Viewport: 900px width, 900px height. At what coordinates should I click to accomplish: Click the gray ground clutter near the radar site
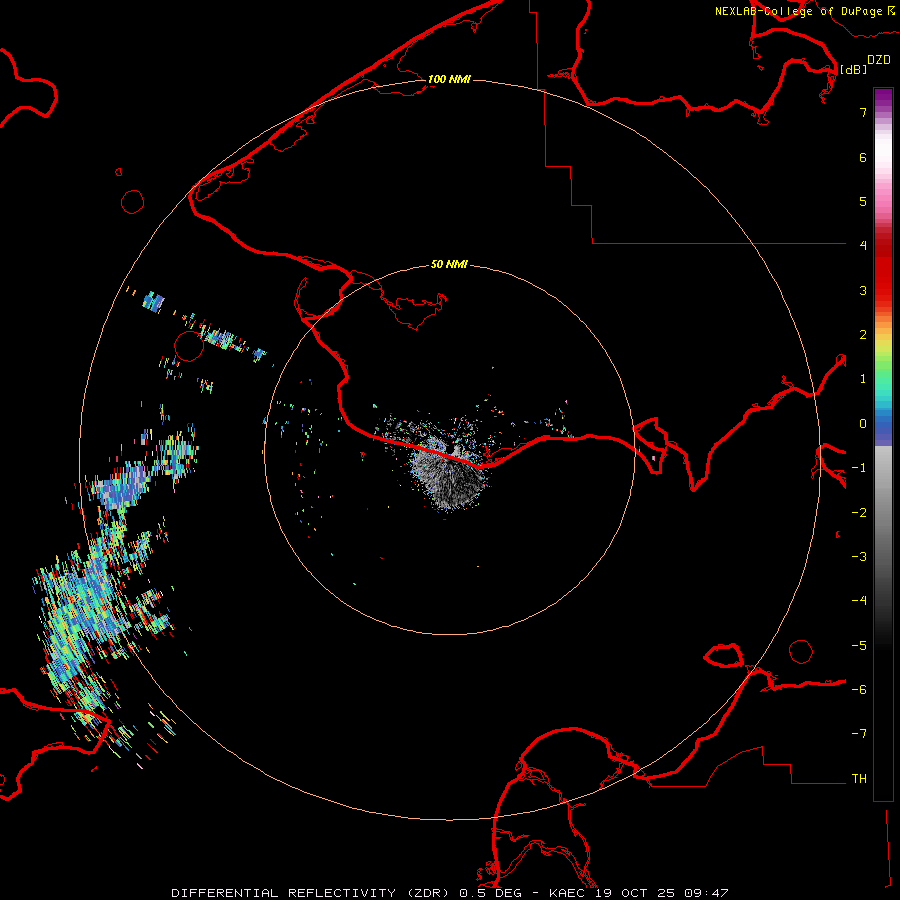pos(448,474)
